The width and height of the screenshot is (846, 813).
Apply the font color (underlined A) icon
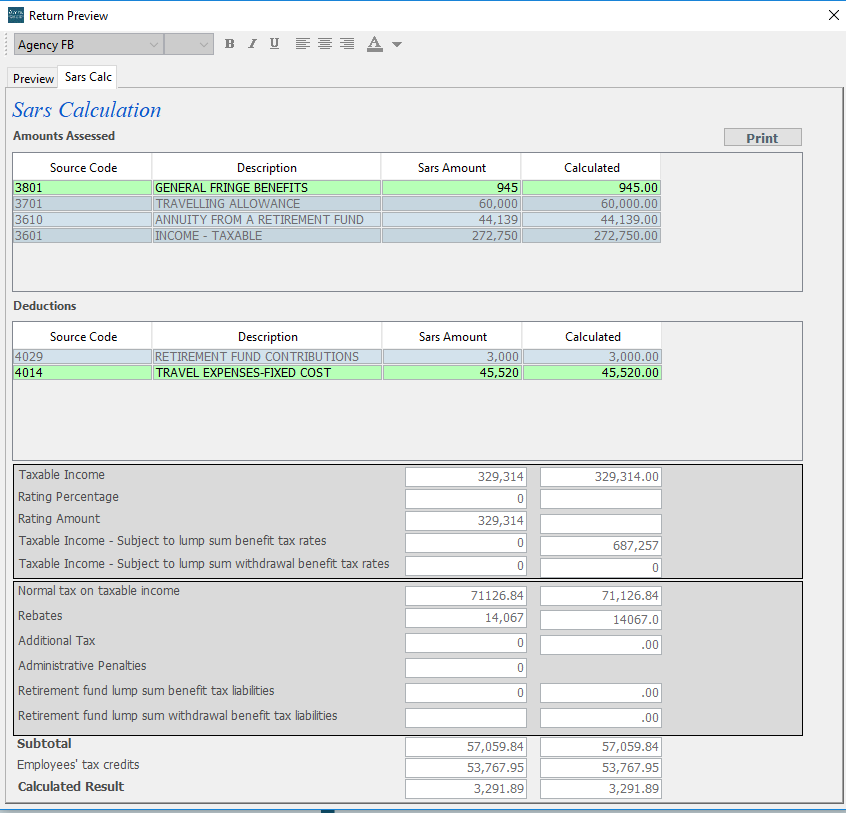[375, 44]
